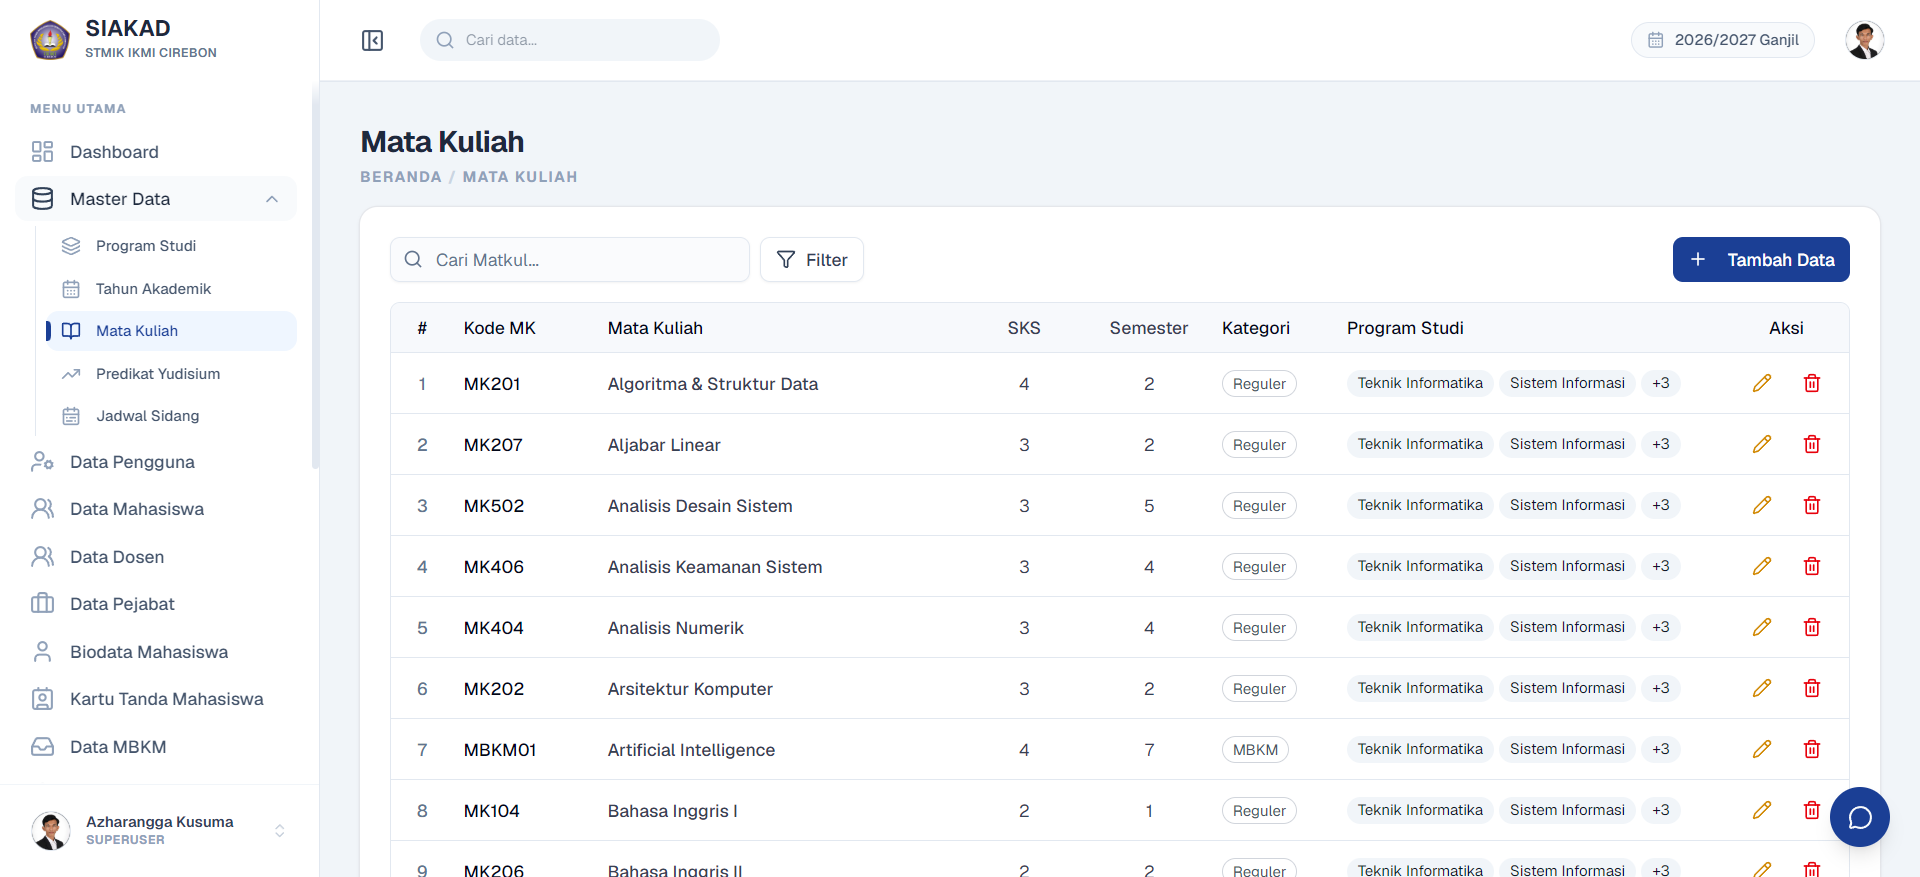Edit Algoritma & Struktur Data row
The width and height of the screenshot is (1920, 877).
(x=1762, y=383)
